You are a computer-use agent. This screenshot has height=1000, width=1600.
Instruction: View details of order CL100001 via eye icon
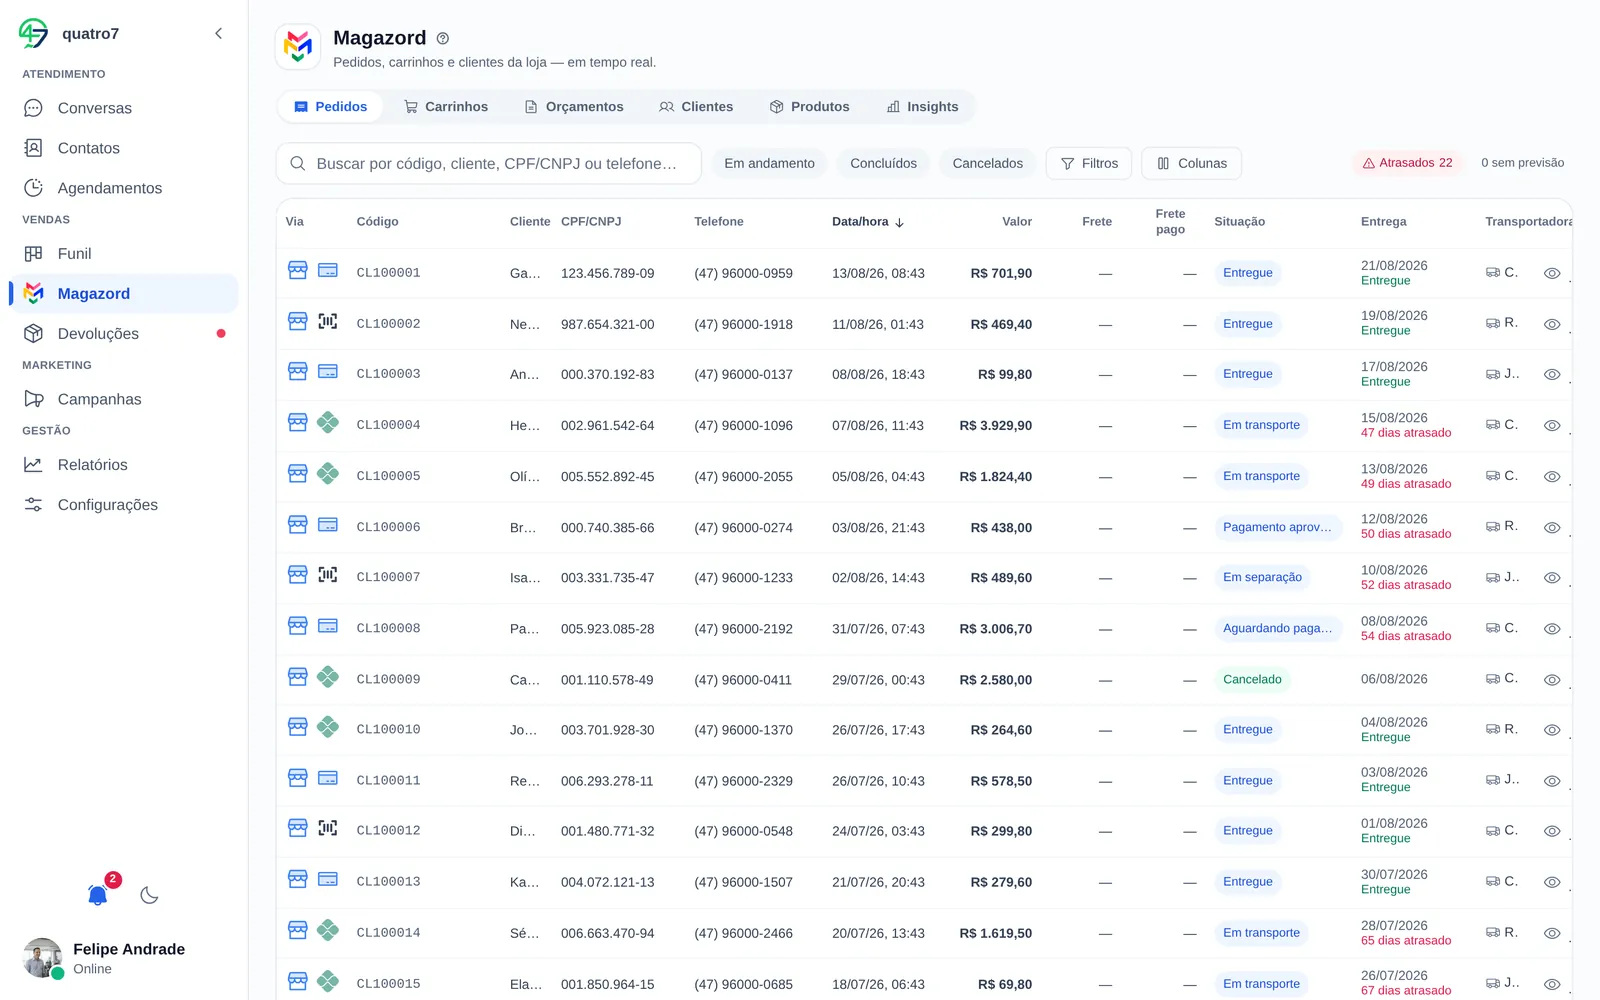[x=1552, y=273]
